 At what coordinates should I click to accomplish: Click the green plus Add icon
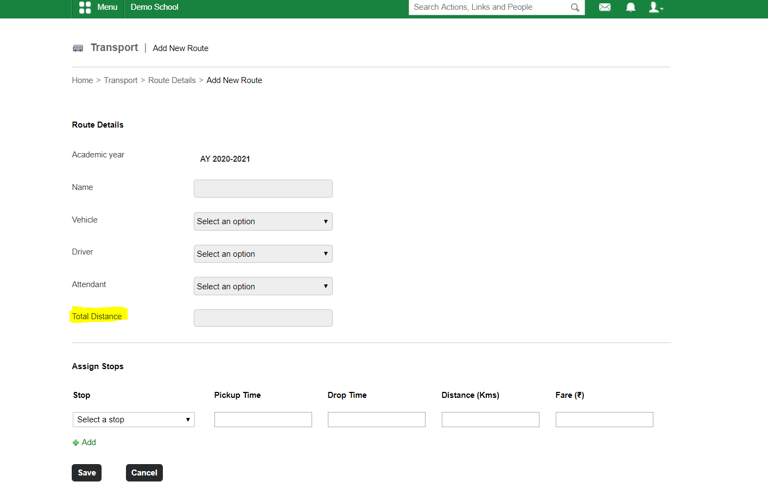pos(75,442)
